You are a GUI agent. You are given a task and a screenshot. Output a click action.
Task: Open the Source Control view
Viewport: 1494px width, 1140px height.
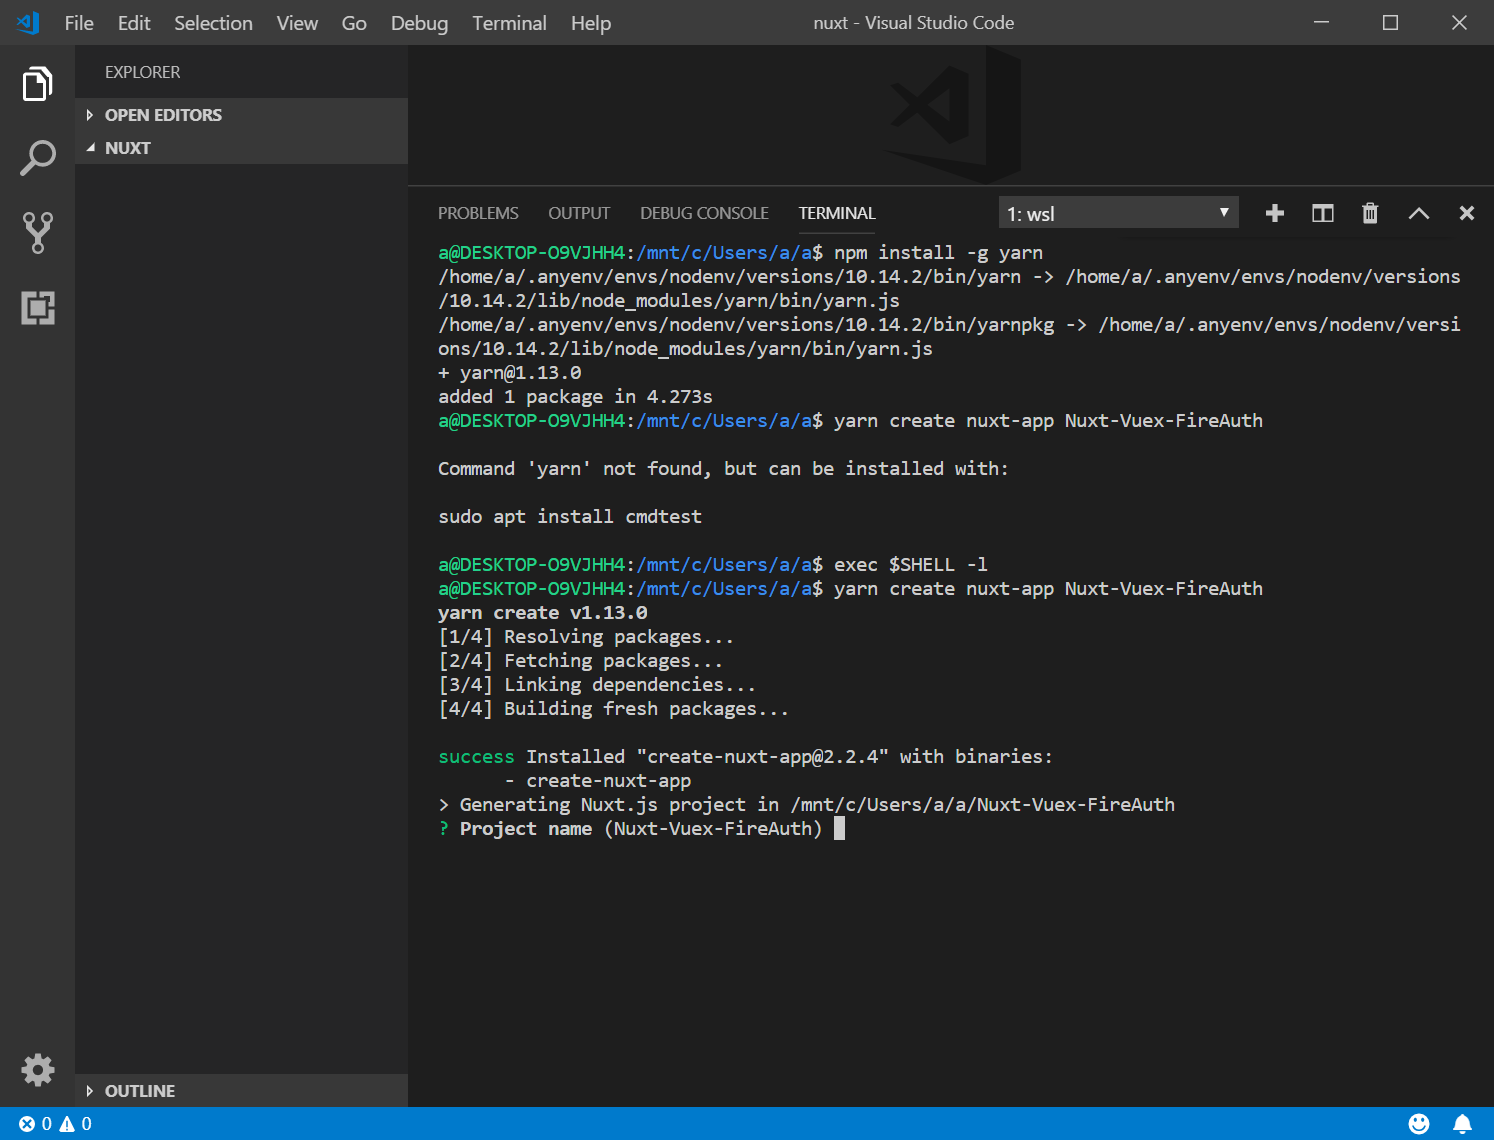[x=37, y=232]
